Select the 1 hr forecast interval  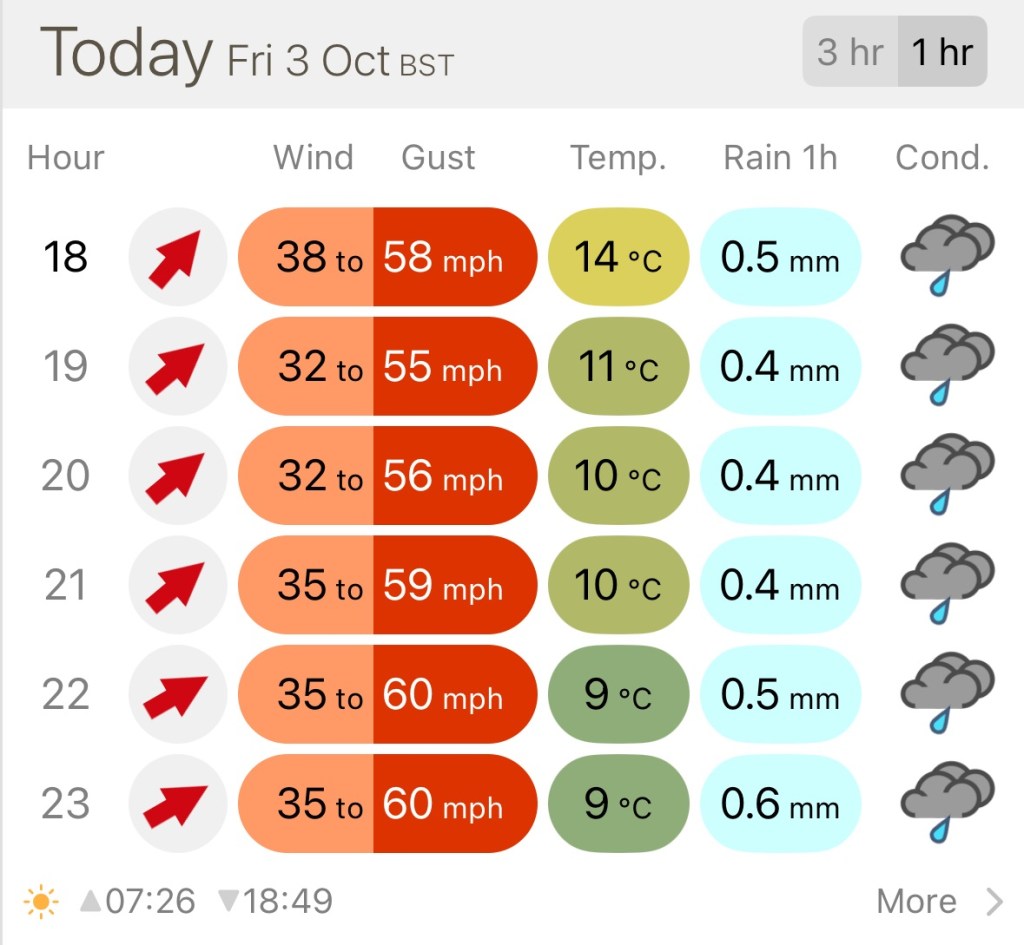coord(941,52)
